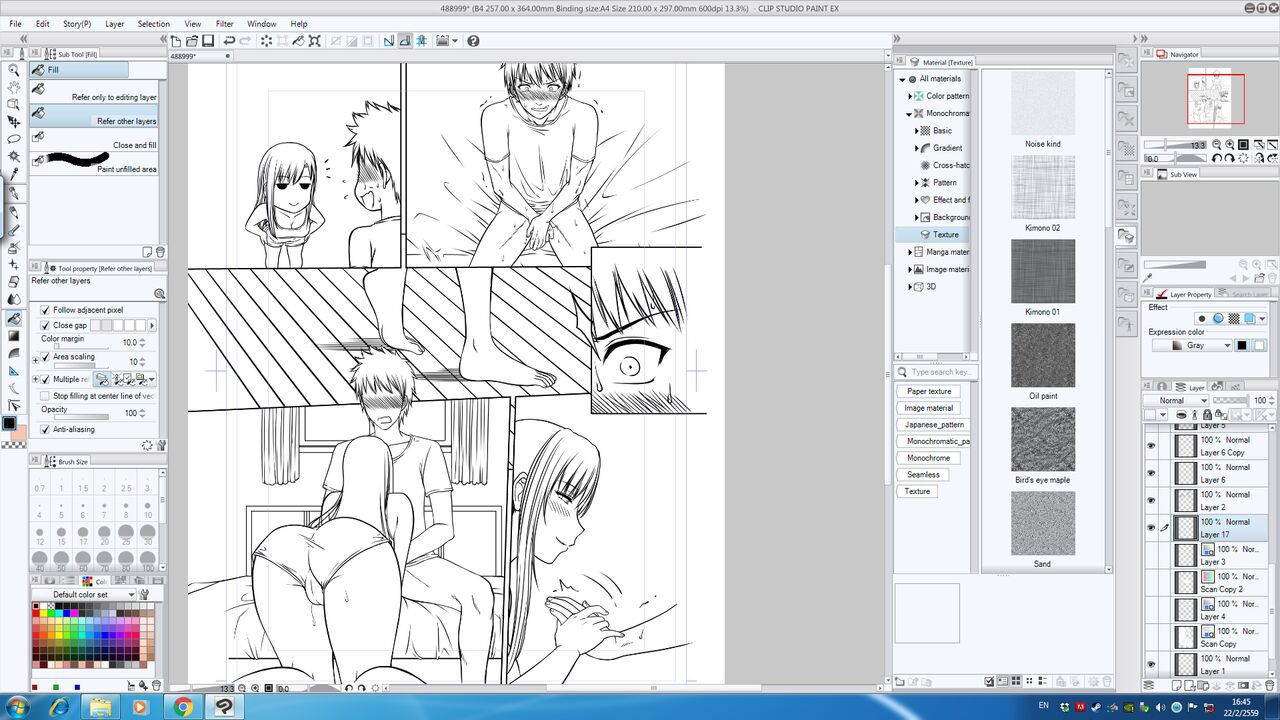Open the Selection menu

(154, 23)
